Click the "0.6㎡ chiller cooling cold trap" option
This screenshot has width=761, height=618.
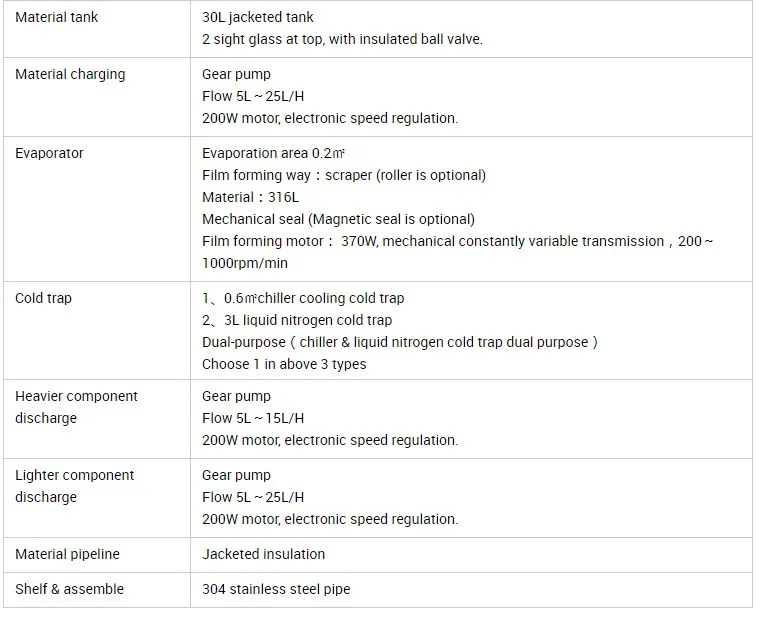[x=303, y=298]
